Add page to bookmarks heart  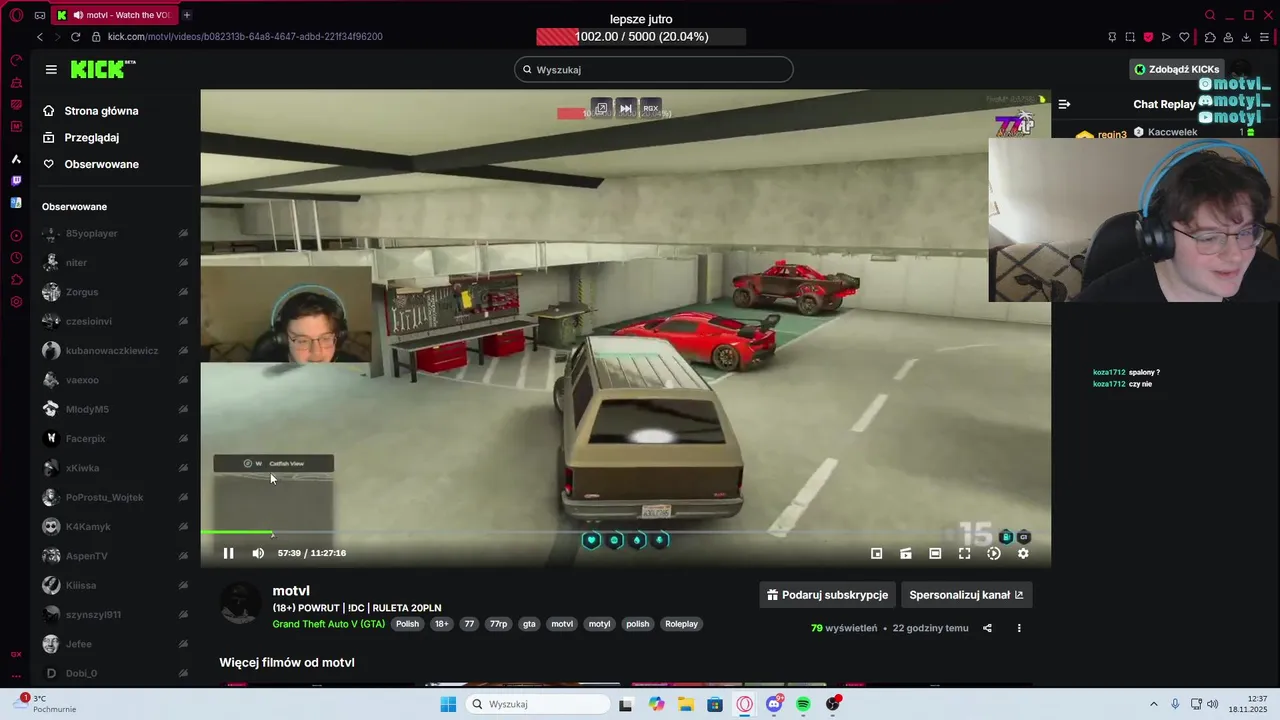[1185, 37]
